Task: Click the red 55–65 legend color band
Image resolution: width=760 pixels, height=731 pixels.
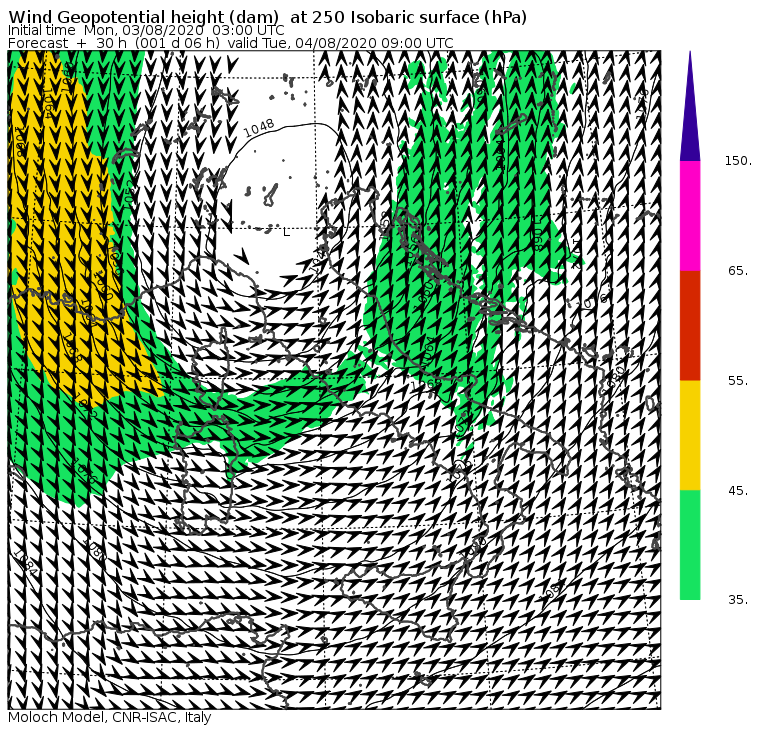Action: 690,325
